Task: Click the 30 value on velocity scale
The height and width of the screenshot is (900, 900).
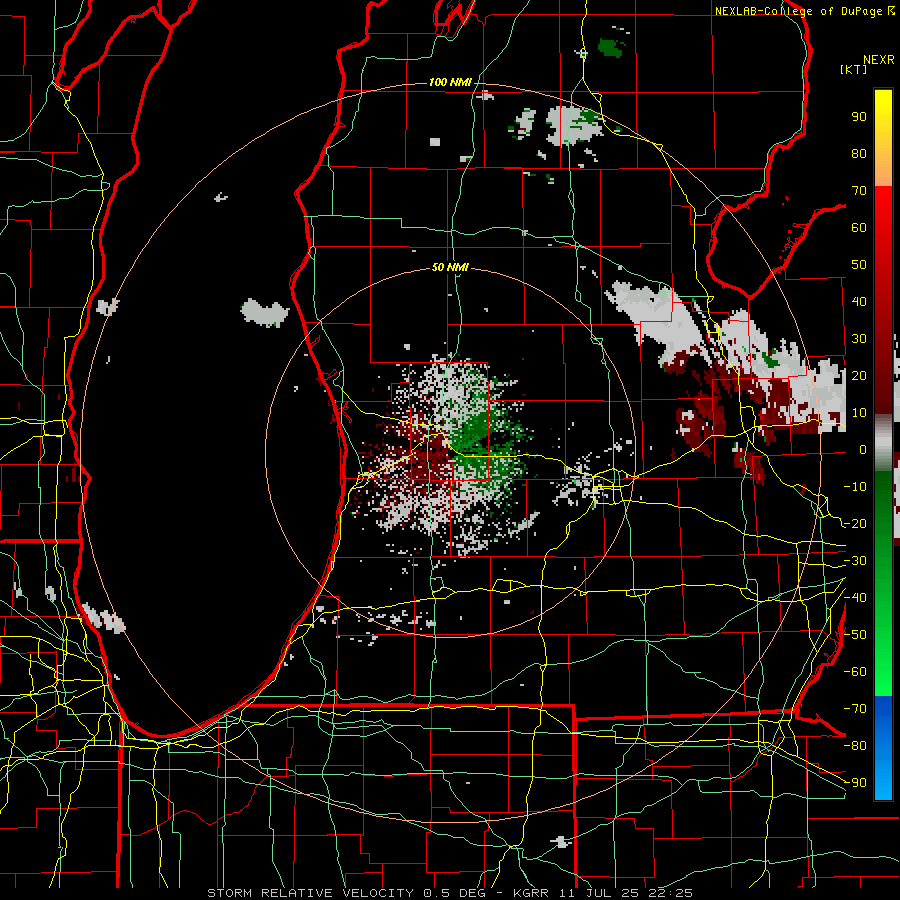Action: [859, 339]
